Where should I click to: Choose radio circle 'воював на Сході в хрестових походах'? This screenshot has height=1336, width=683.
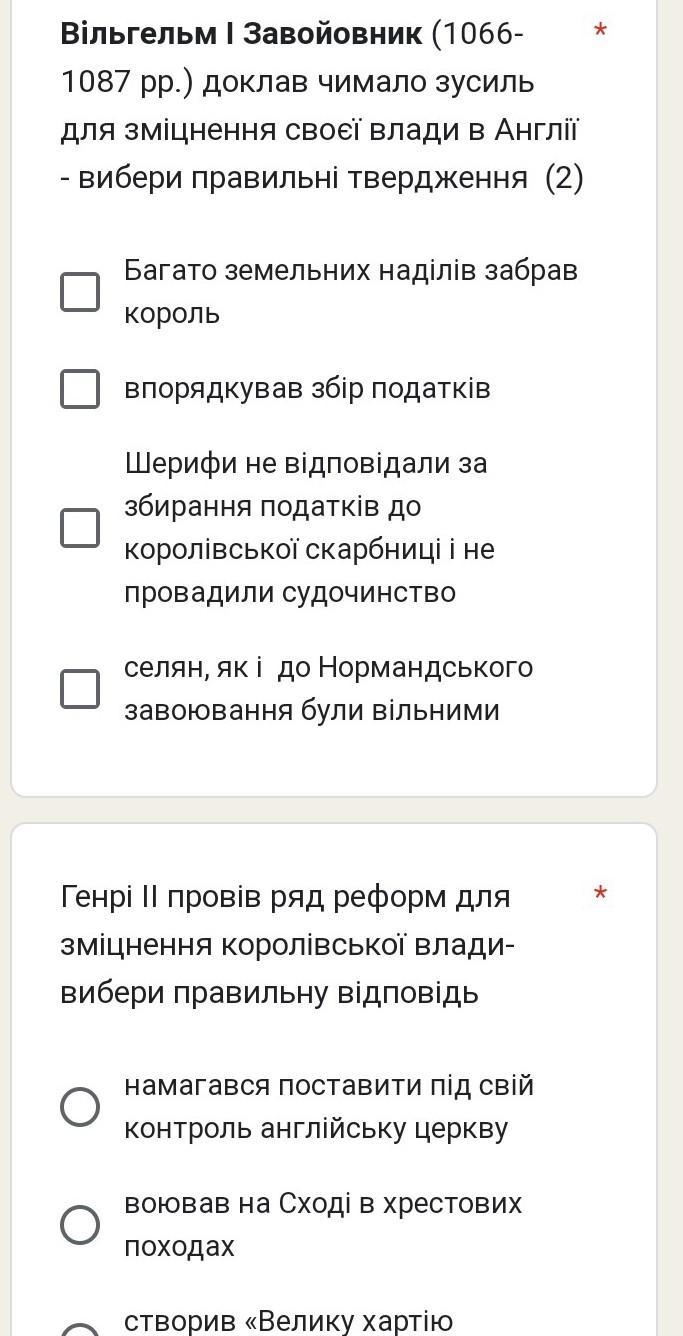coord(80,1224)
